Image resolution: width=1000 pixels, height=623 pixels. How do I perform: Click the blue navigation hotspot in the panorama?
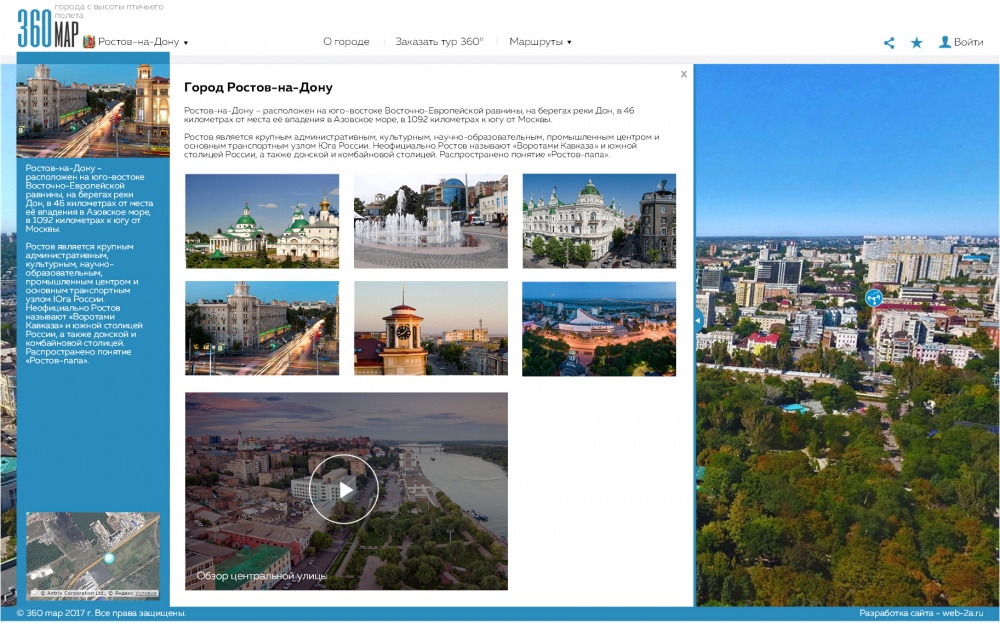[x=873, y=297]
